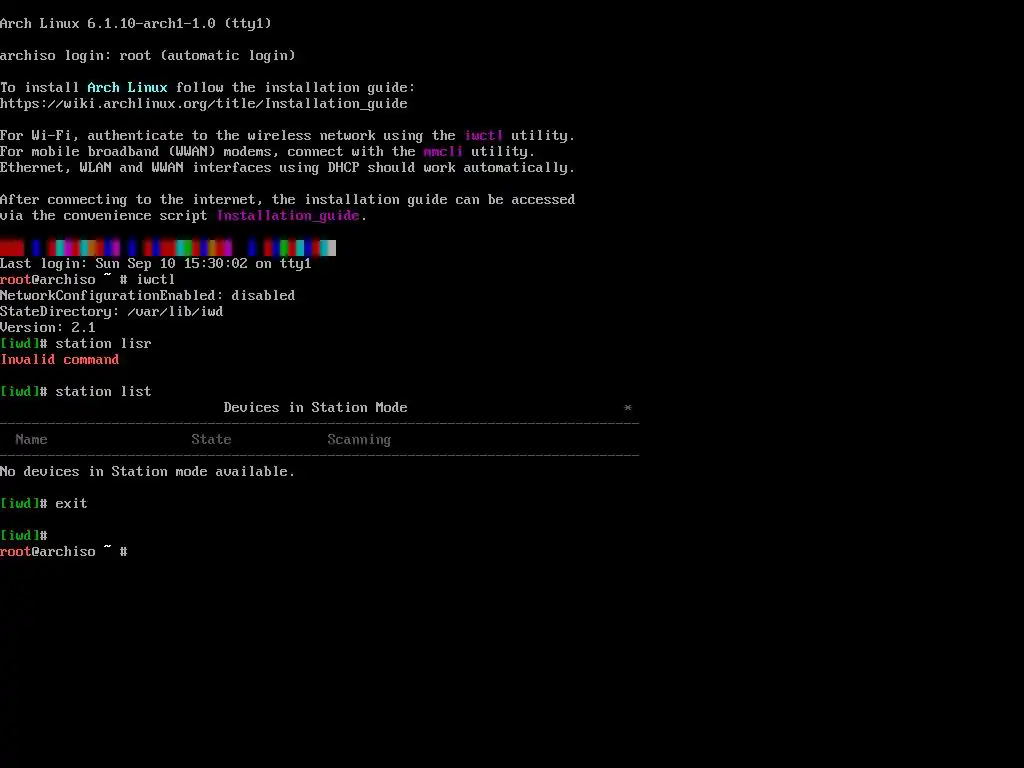Click the 'After connecting to the internet' line
The width and height of the screenshot is (1024, 768).
pyautogui.click(x=287, y=200)
